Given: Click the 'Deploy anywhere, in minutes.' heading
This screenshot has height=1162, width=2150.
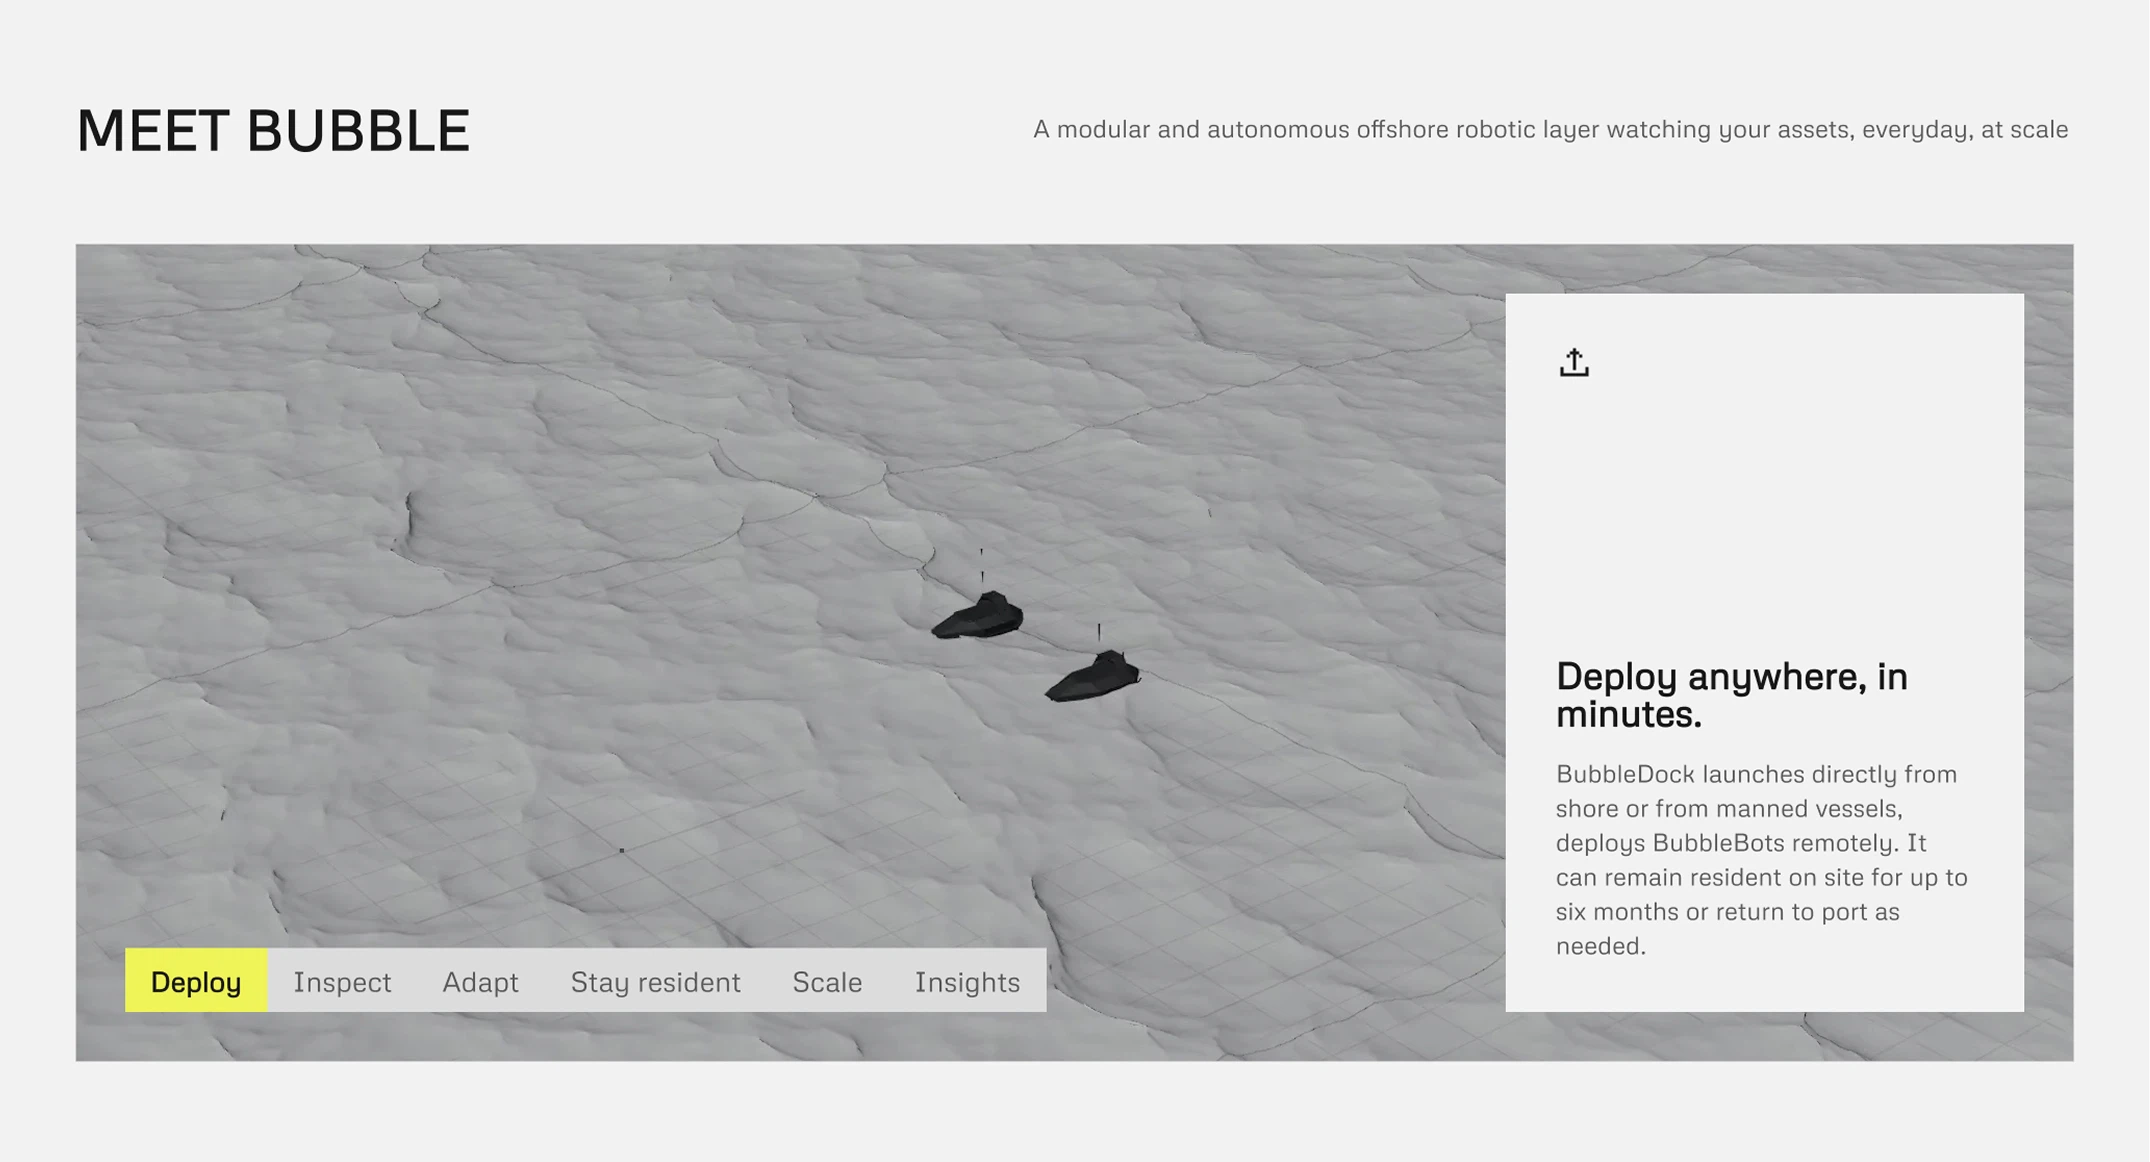Looking at the screenshot, I should [x=1731, y=695].
